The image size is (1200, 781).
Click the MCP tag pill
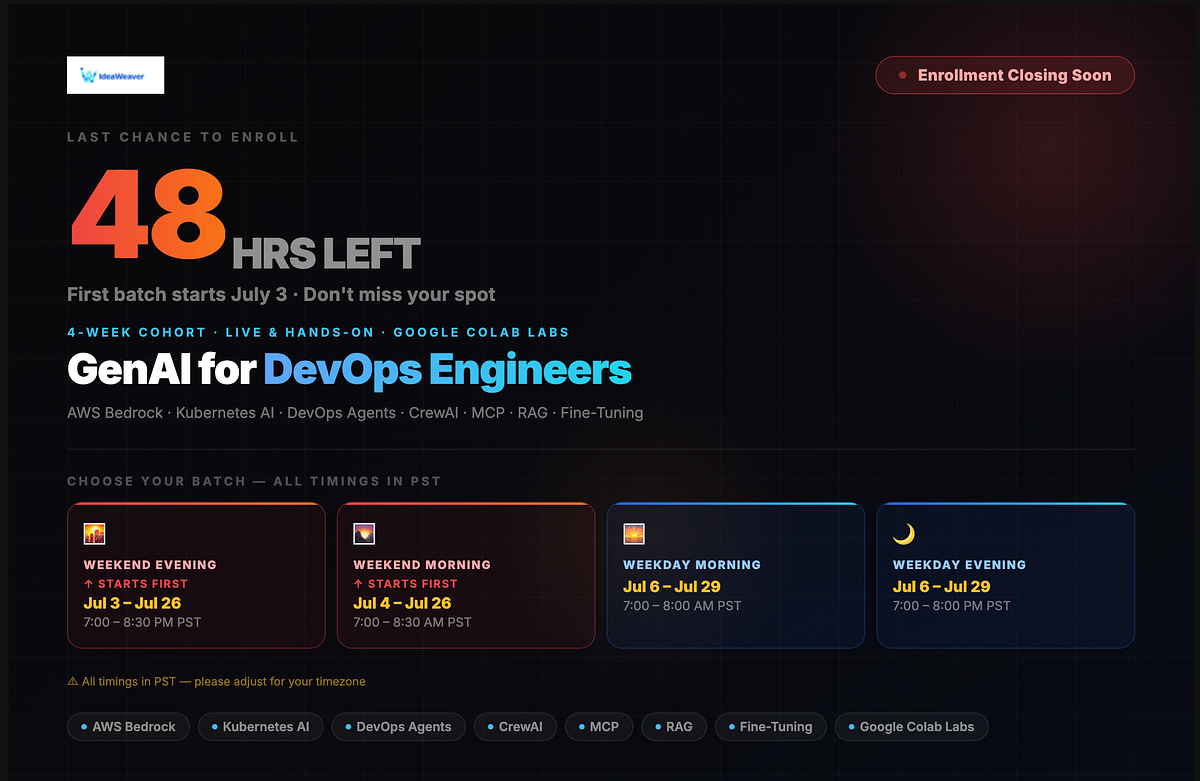[599, 727]
